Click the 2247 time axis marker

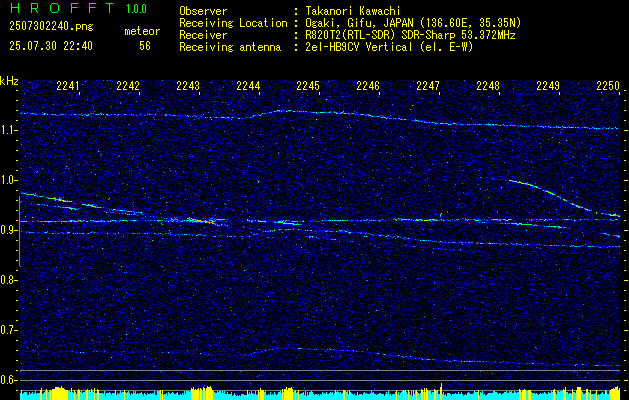pos(428,86)
